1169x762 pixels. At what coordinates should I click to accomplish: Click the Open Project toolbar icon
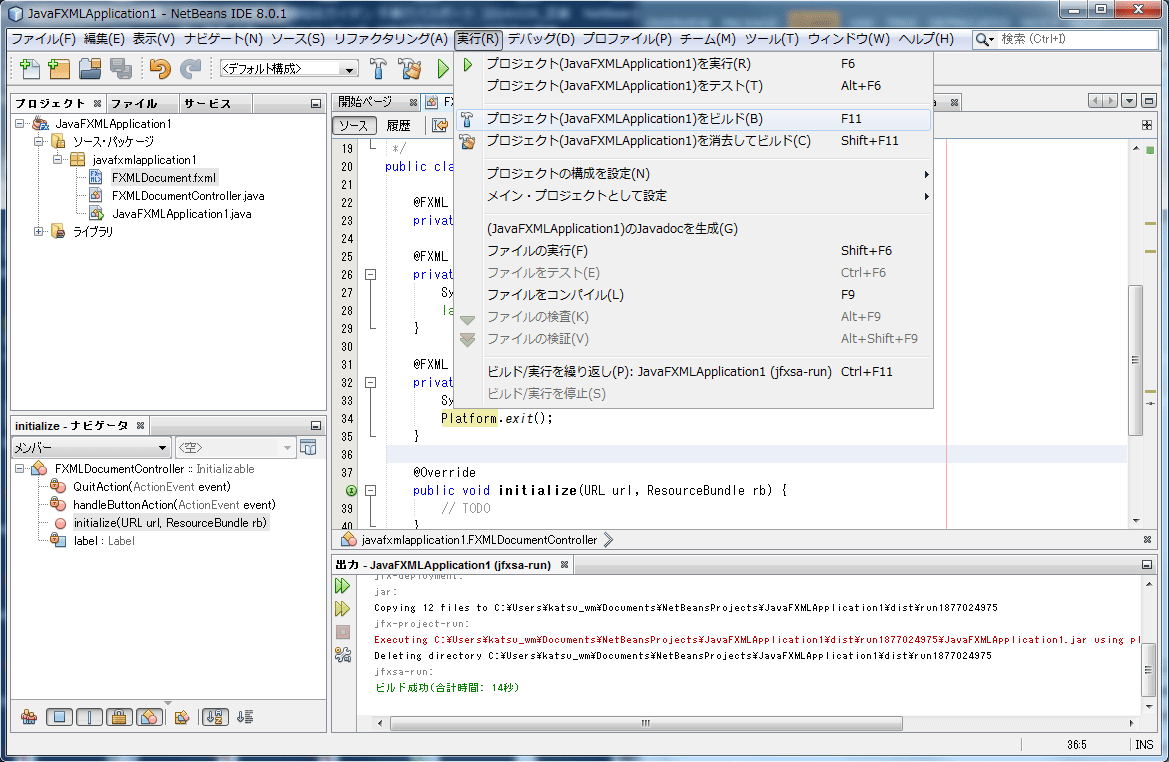(90, 69)
